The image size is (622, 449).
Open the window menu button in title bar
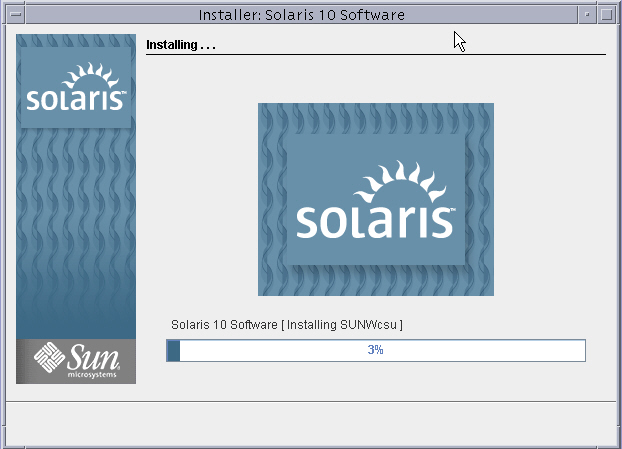16,15
